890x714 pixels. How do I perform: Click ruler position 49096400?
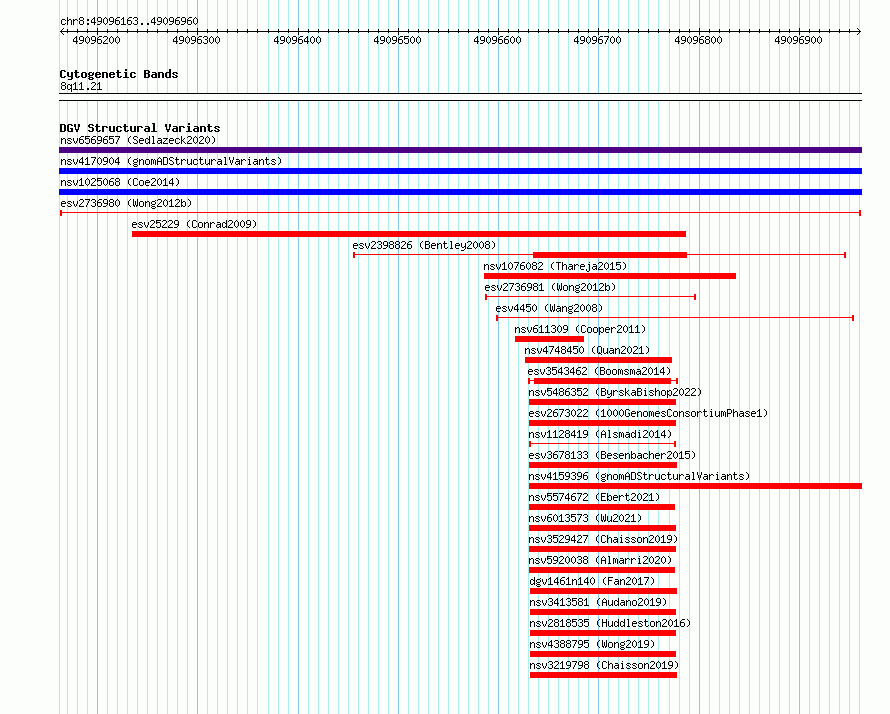pyautogui.click(x=297, y=40)
